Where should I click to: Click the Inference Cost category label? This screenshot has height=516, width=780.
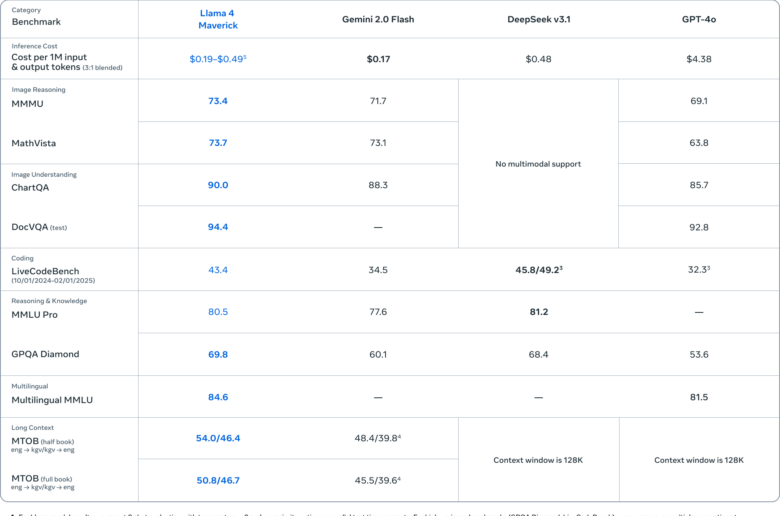coord(34,46)
